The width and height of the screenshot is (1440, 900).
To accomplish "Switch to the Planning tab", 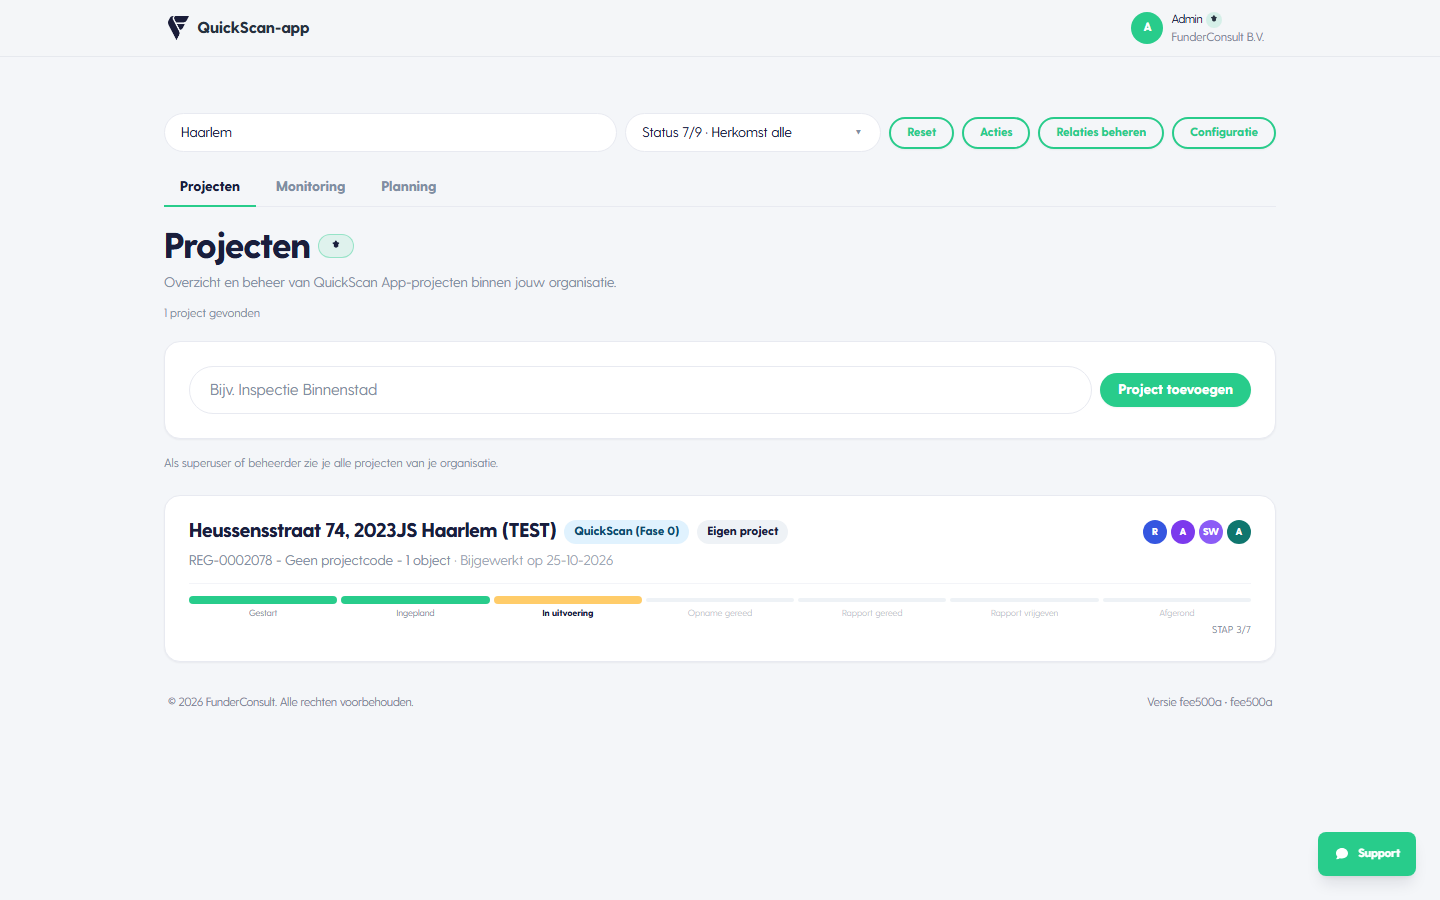I will click(409, 187).
